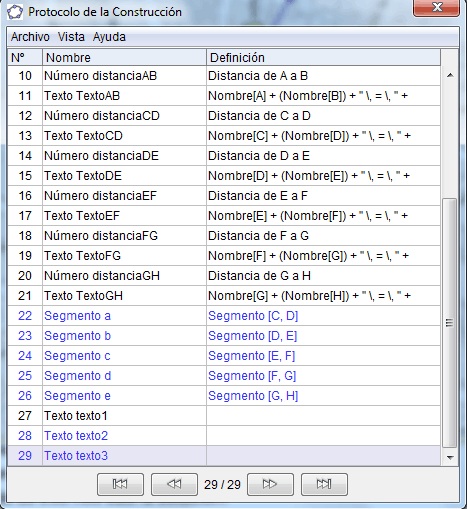Jump to last construction step
The image size is (467, 509).
(324, 484)
